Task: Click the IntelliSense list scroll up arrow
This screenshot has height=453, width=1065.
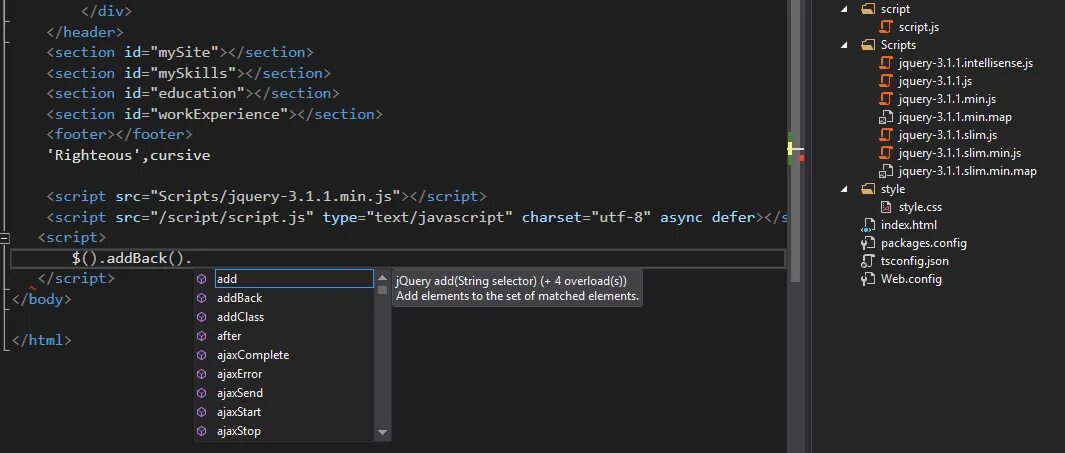Action: 382,278
